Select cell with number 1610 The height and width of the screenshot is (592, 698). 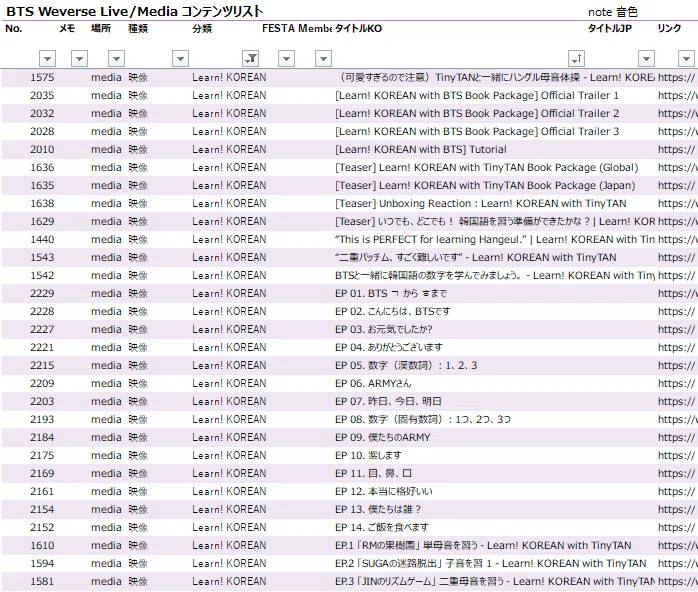[42, 545]
